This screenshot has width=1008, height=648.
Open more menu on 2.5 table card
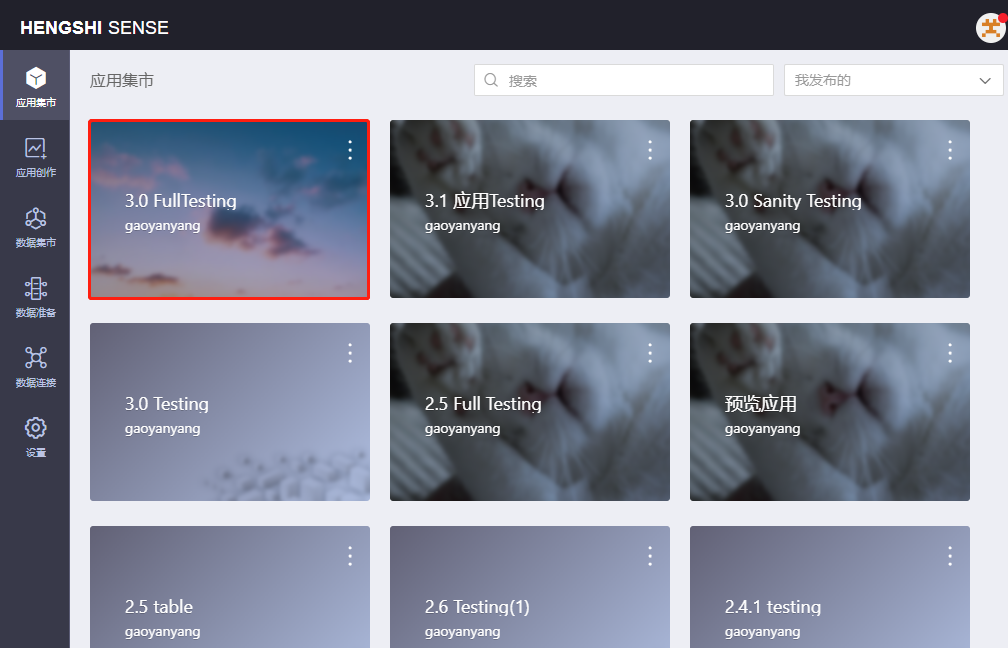350,556
